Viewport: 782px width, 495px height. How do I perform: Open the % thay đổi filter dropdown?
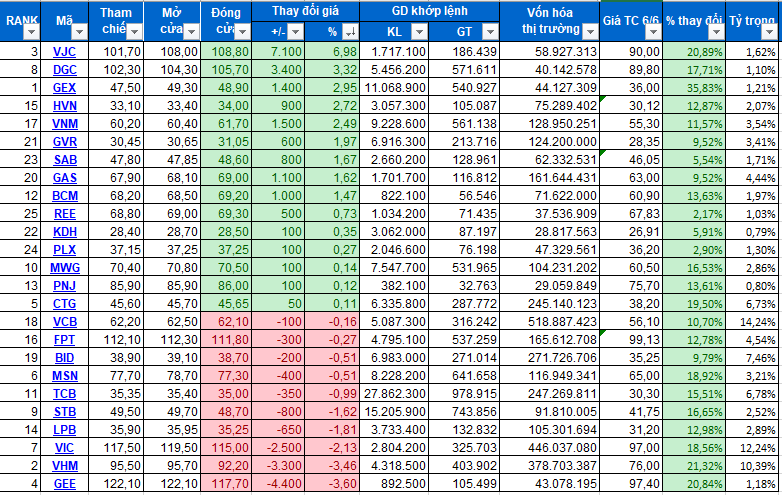click(x=717, y=32)
